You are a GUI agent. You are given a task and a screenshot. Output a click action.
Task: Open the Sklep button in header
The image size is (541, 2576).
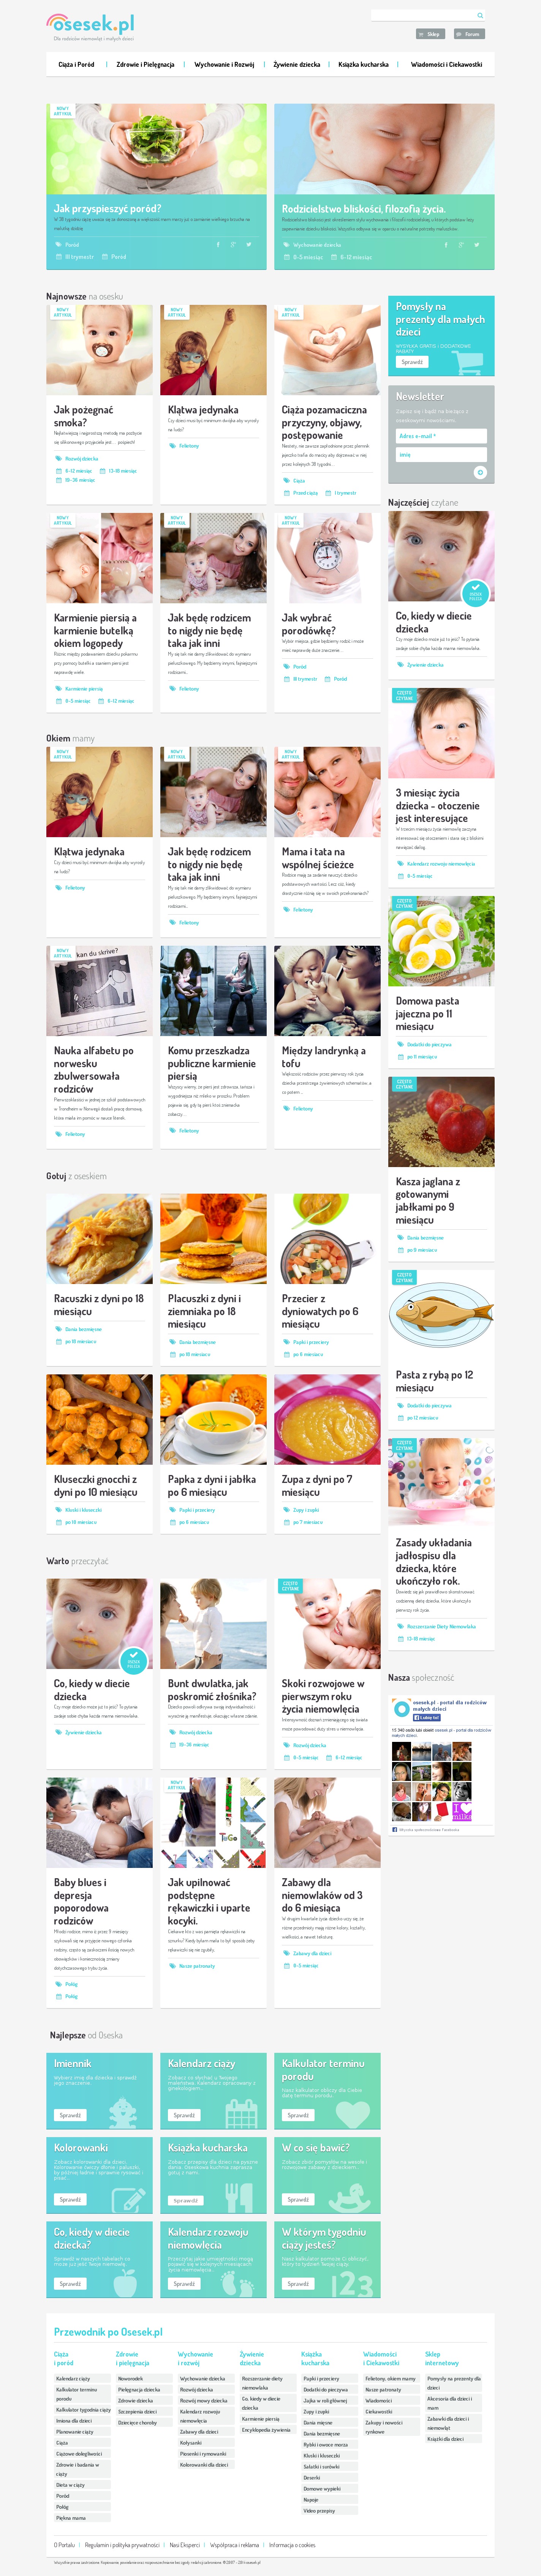(x=430, y=34)
